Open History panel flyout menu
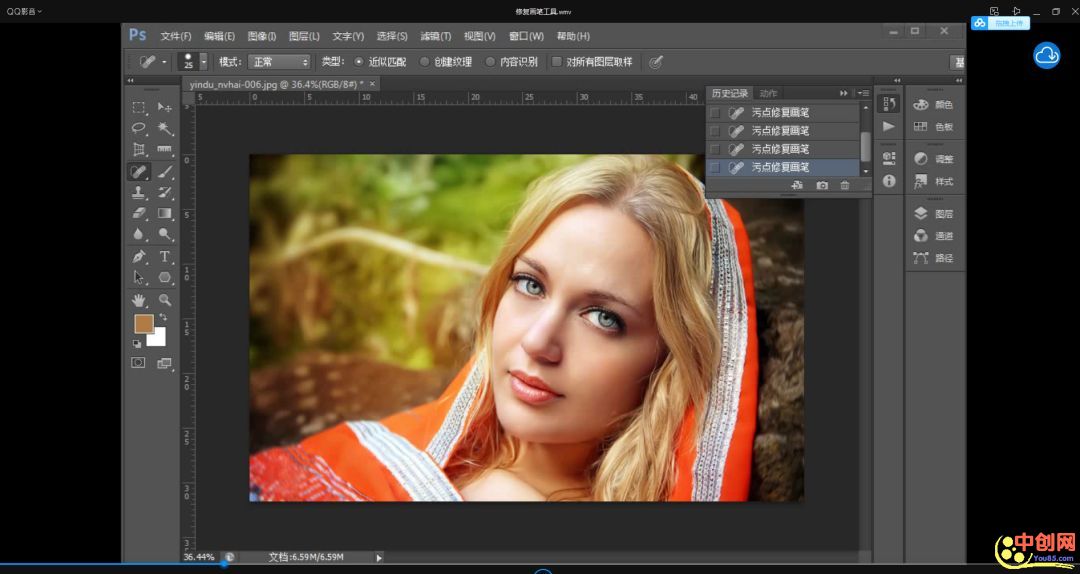 862,93
